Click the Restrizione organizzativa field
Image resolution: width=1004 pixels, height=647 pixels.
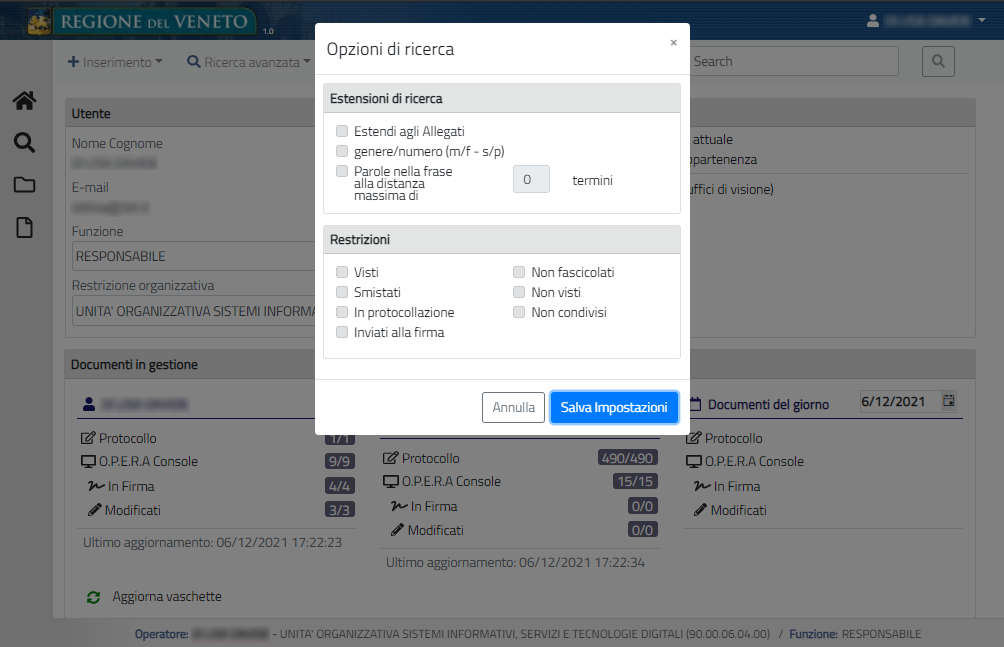tap(194, 311)
